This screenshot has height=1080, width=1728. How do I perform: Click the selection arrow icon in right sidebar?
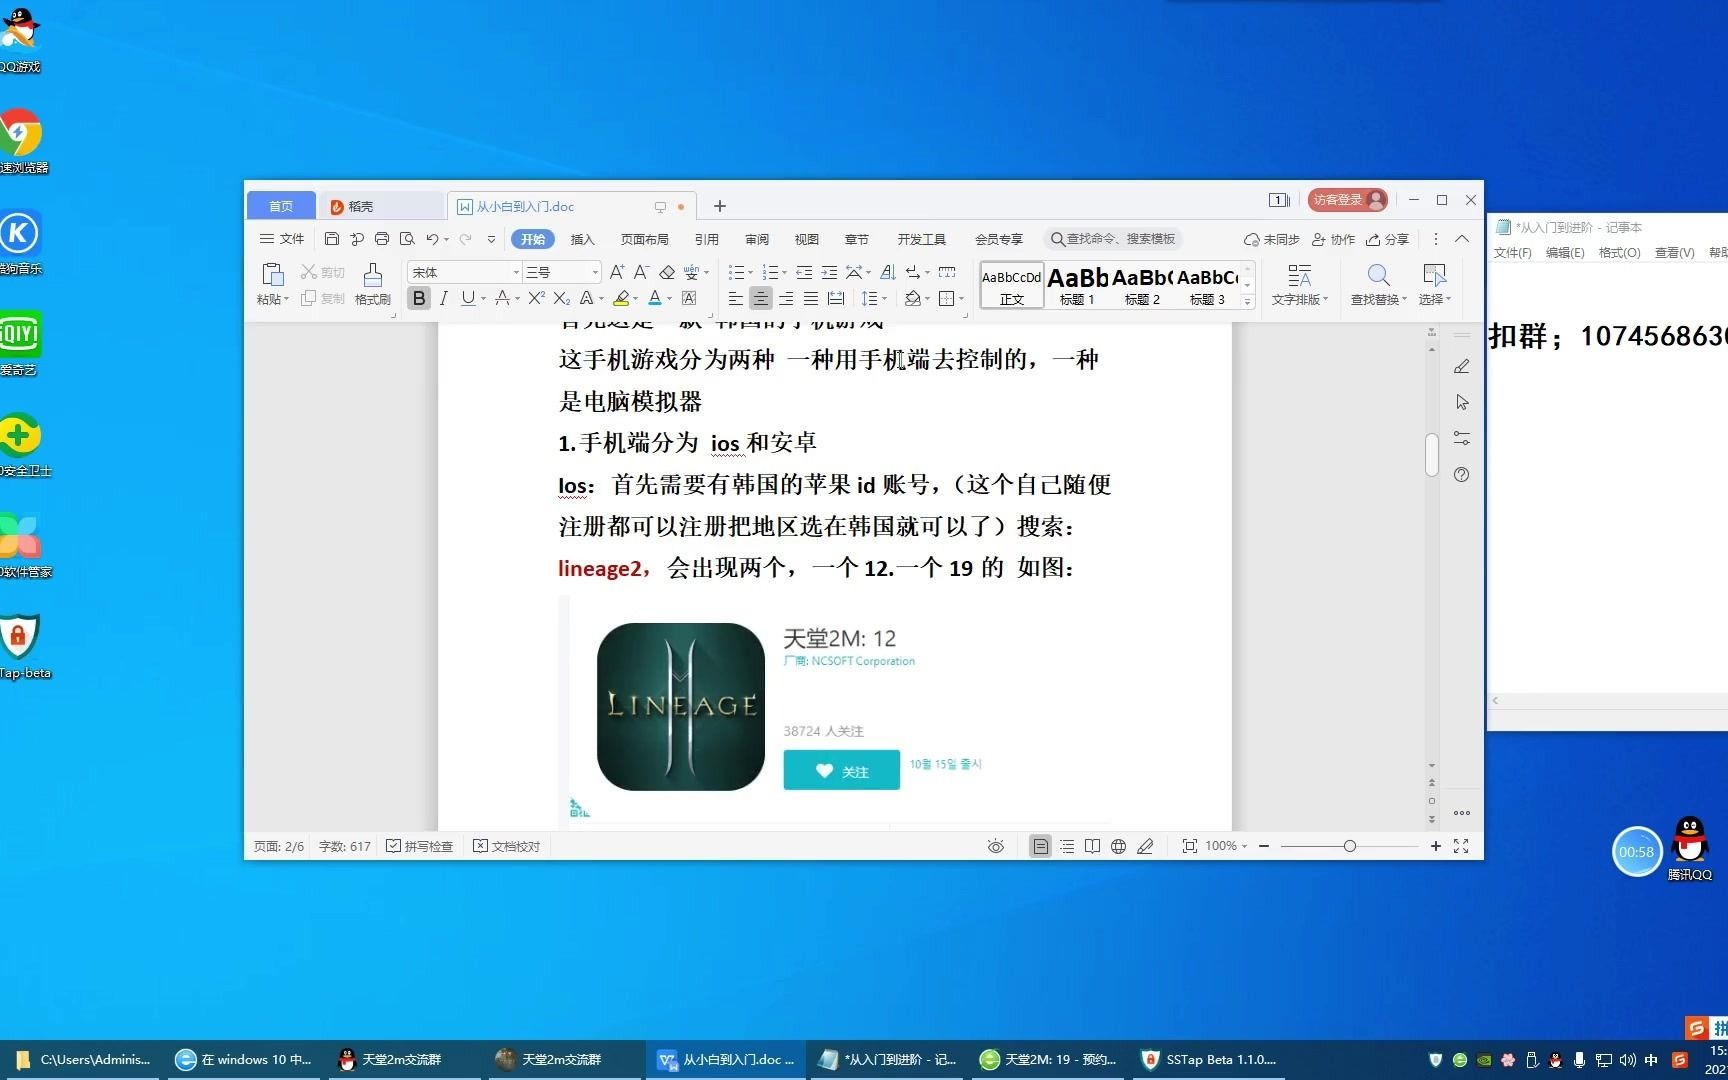(x=1462, y=402)
